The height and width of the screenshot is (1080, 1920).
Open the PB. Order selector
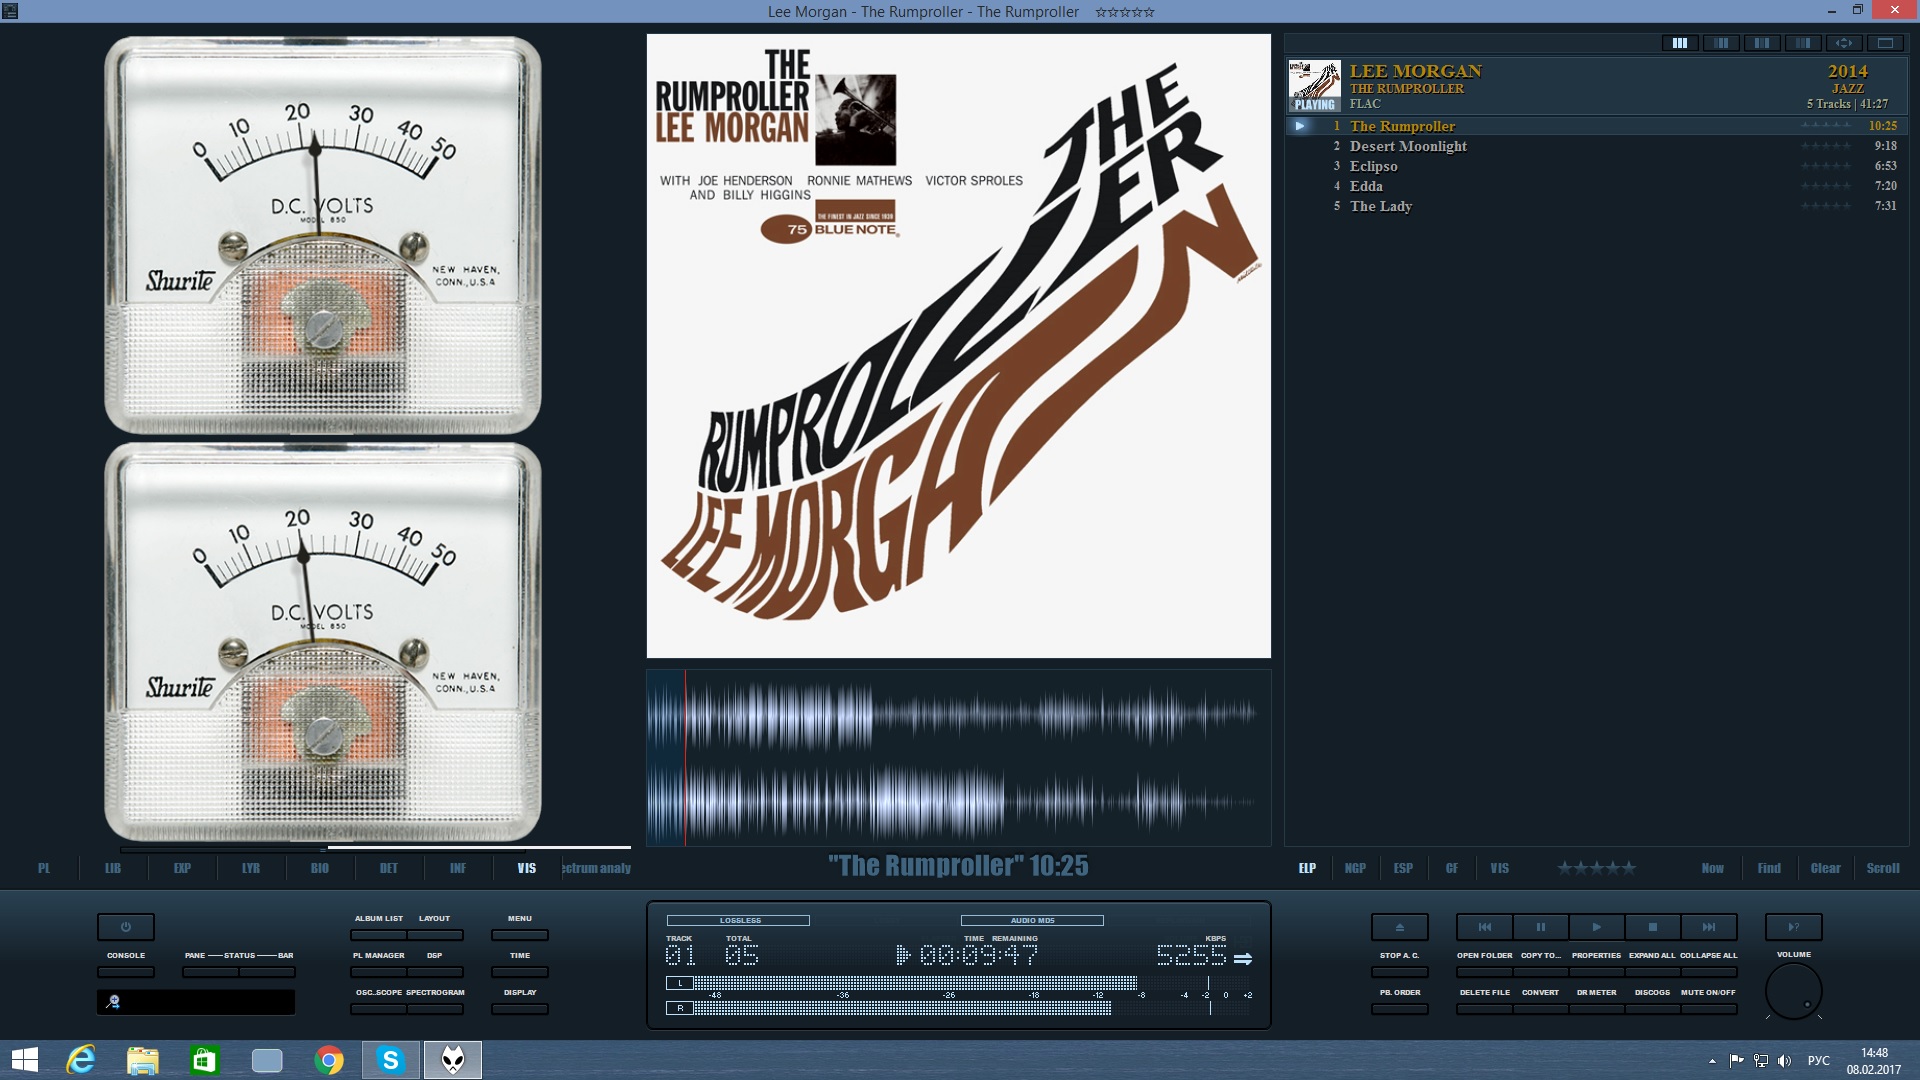click(x=1399, y=1008)
